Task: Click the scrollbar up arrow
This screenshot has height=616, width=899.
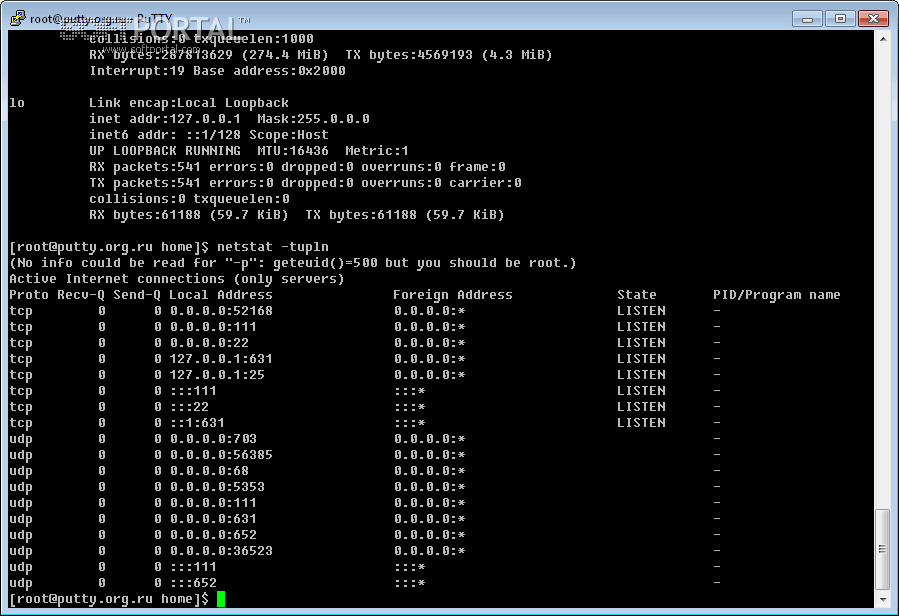Action: click(883, 39)
